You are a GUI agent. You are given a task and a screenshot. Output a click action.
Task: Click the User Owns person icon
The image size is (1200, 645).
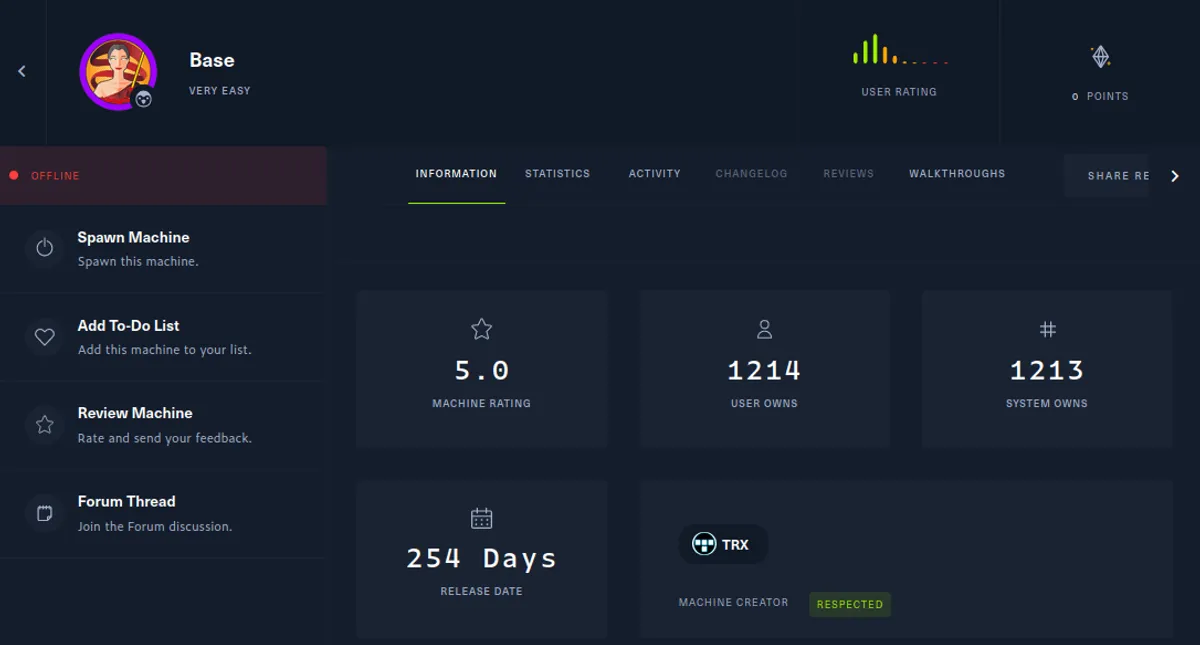click(x=764, y=328)
